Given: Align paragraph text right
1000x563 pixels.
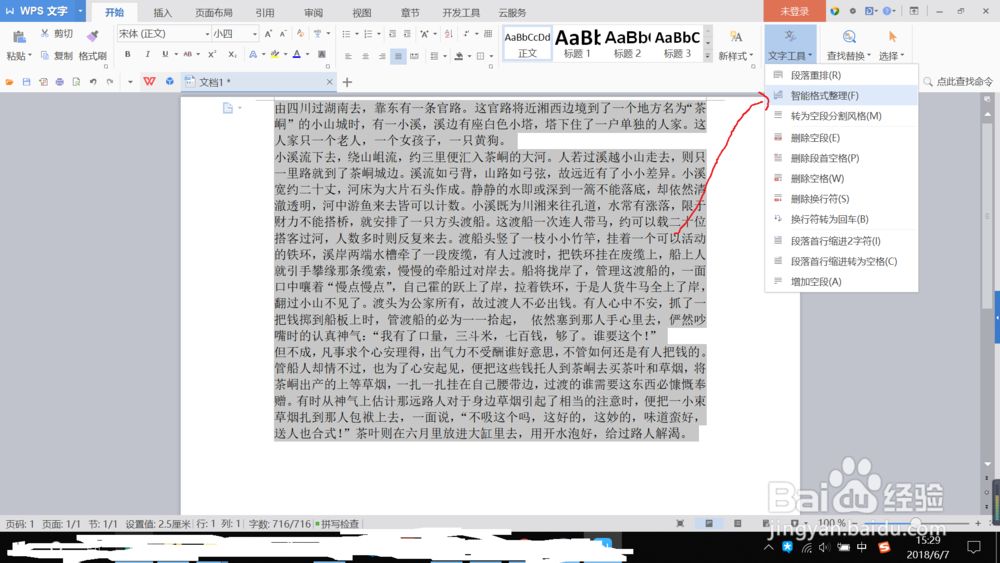Looking at the screenshot, I should click(x=381, y=56).
